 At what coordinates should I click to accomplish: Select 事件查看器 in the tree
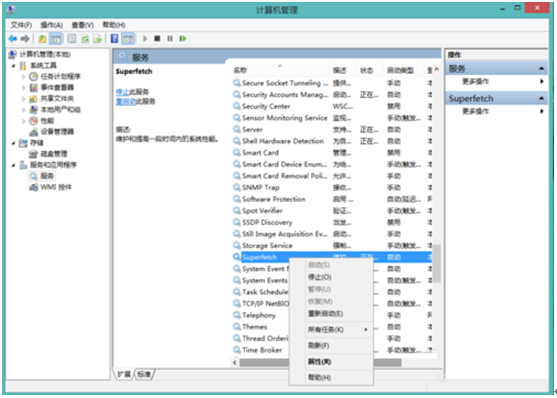(57, 87)
